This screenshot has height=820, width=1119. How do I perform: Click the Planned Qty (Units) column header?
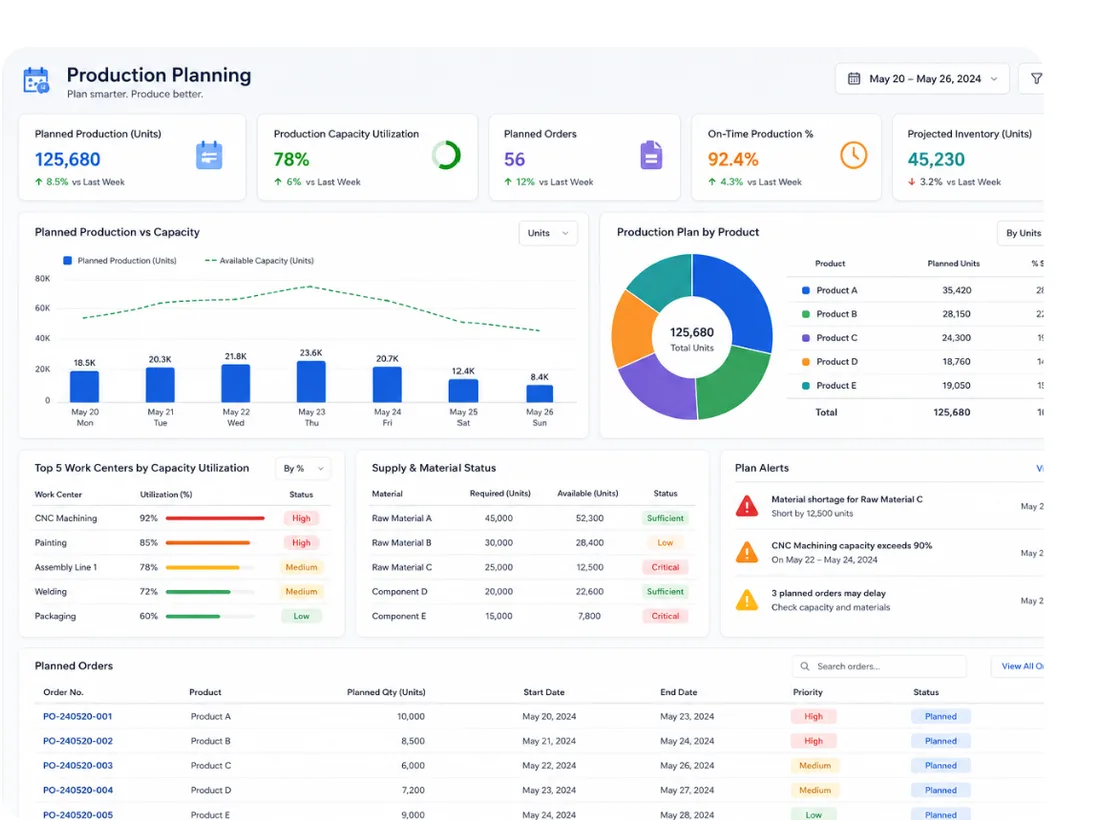[386, 692]
